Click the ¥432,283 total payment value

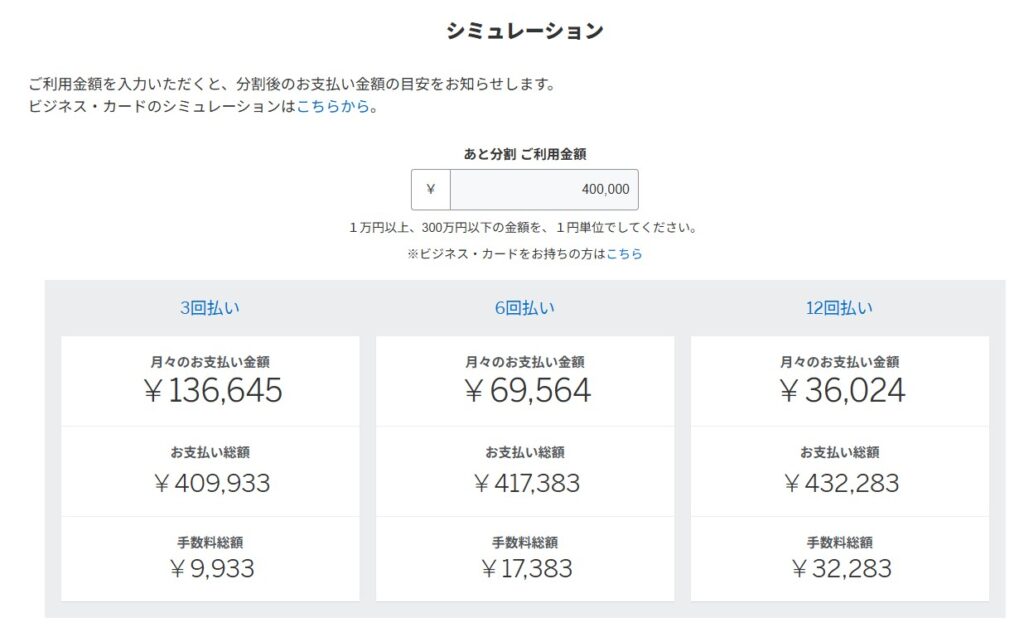click(841, 484)
